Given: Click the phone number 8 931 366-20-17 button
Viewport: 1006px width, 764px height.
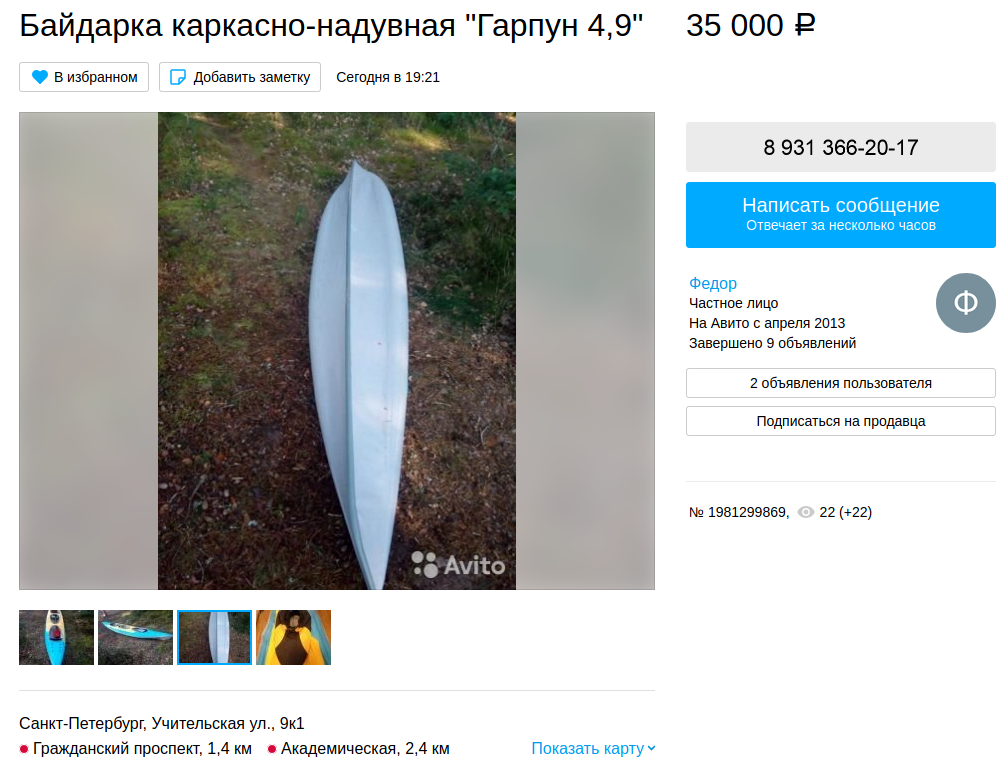Looking at the screenshot, I should pos(840,147).
